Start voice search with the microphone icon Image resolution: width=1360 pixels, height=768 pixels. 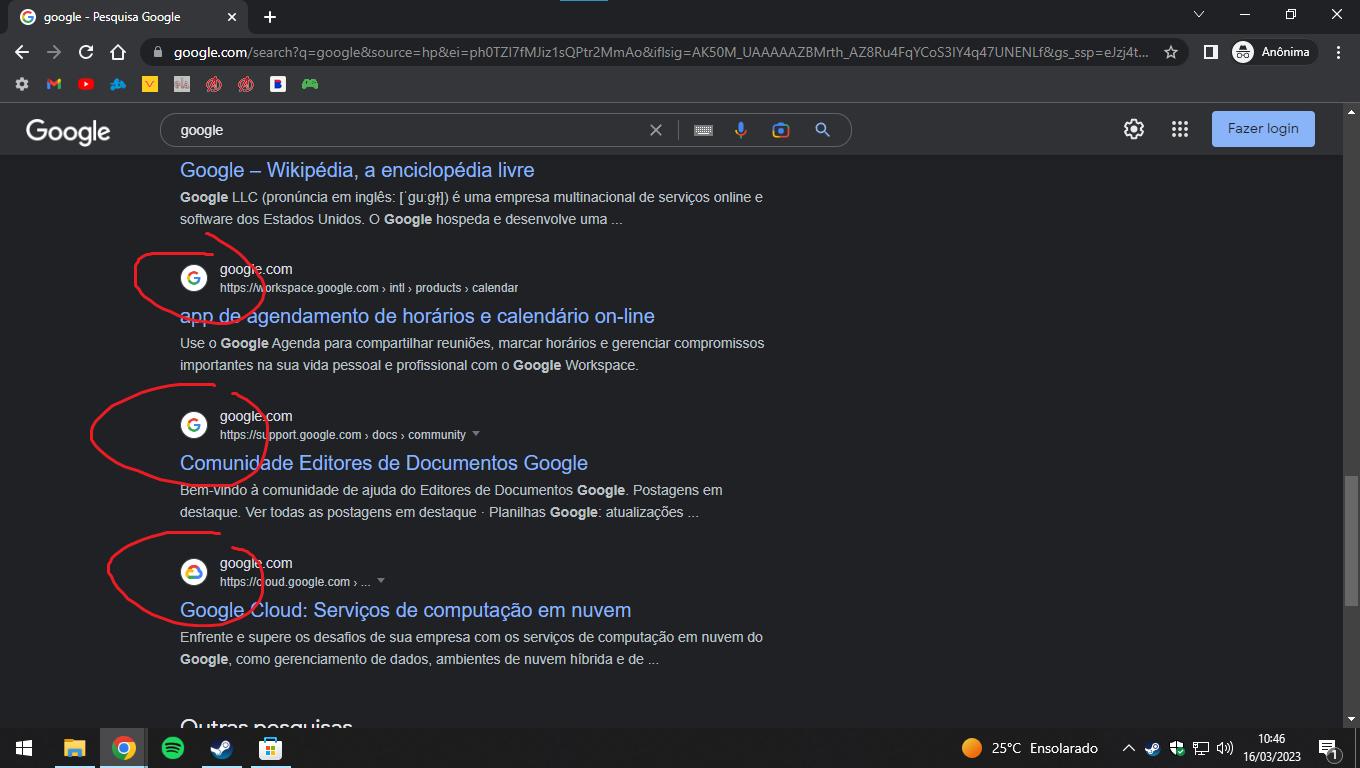[x=741, y=130]
